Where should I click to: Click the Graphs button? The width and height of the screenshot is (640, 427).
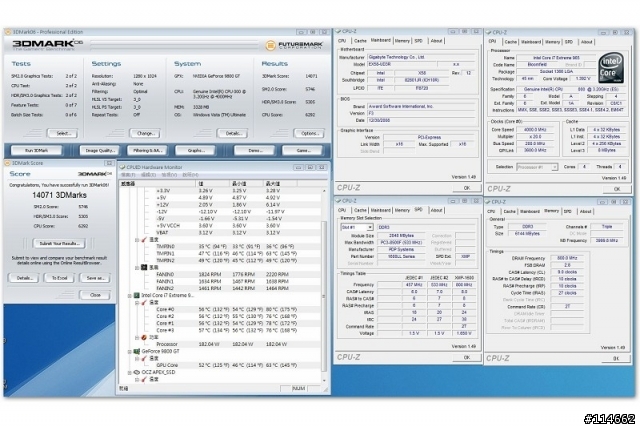[x=196, y=151]
